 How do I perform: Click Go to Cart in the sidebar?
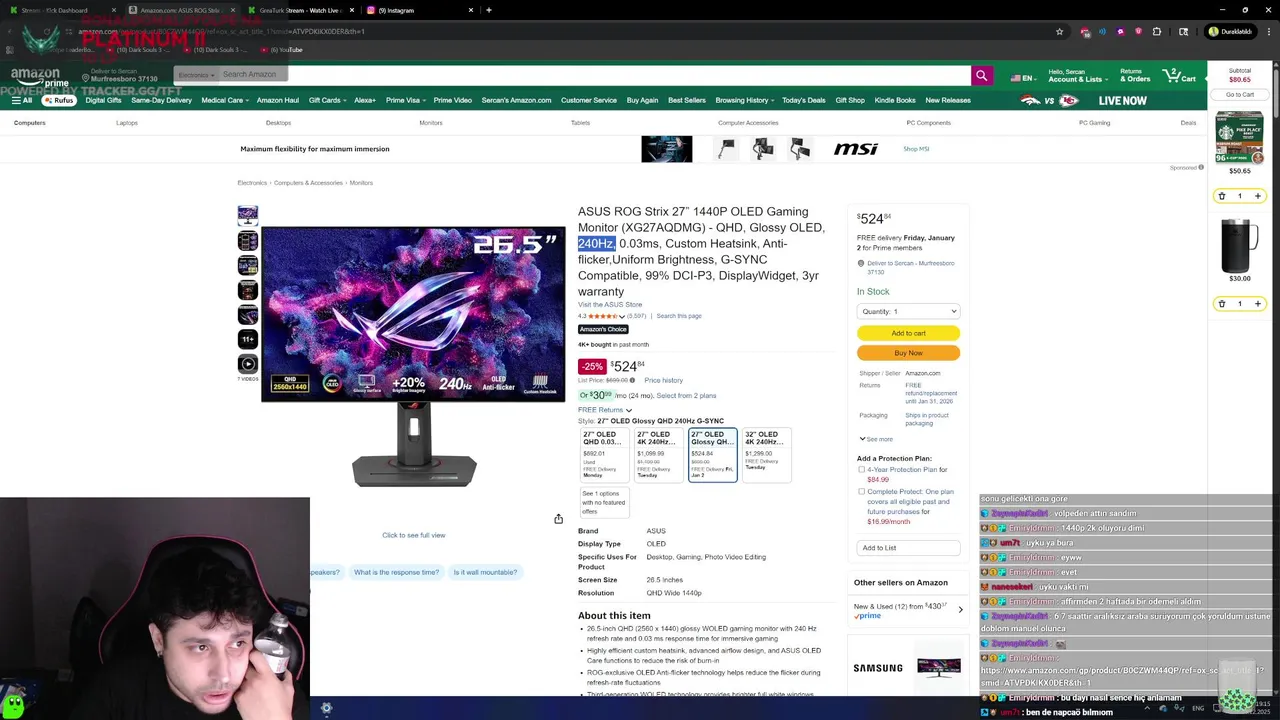coord(1240,95)
